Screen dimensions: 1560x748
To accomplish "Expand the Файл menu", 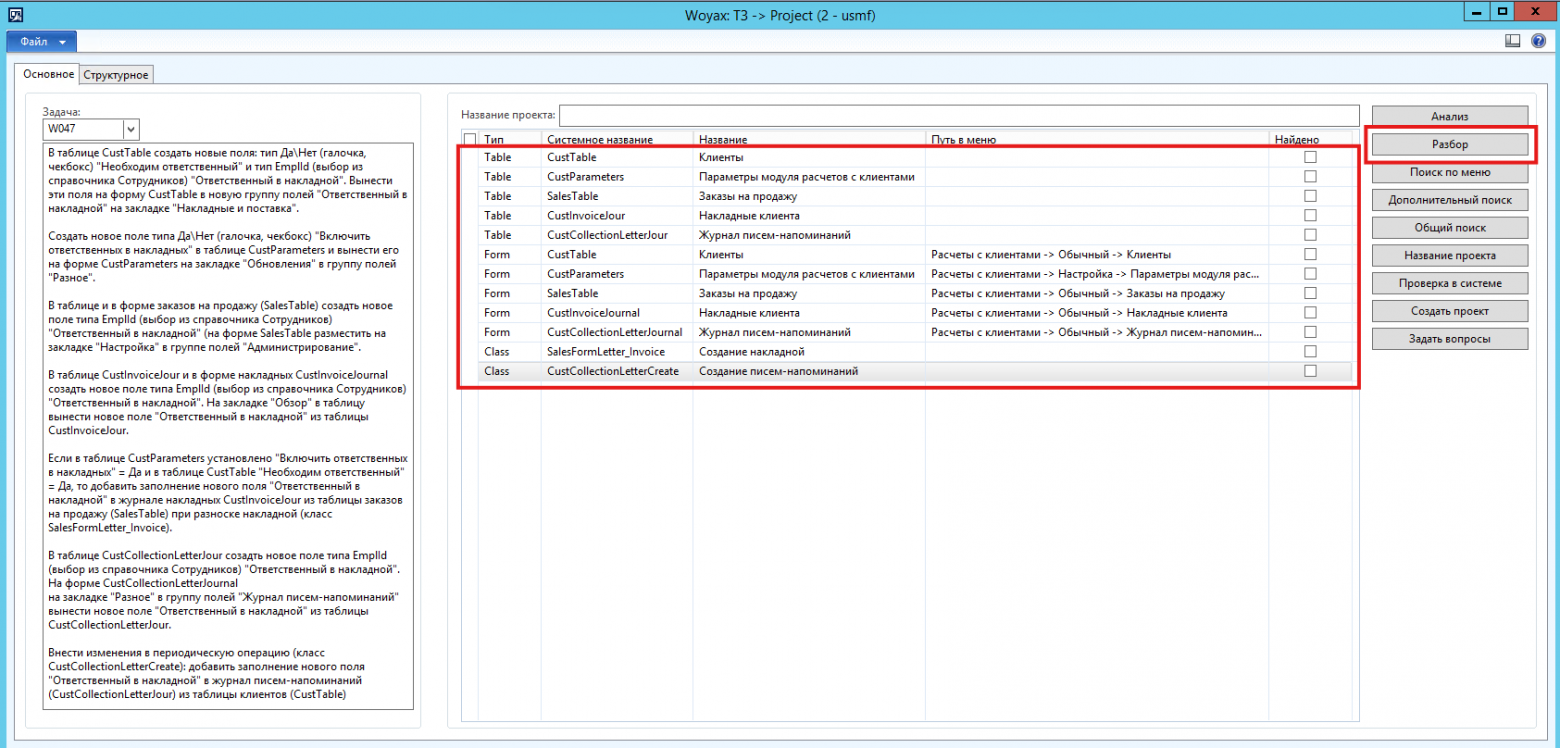I will (x=42, y=42).
